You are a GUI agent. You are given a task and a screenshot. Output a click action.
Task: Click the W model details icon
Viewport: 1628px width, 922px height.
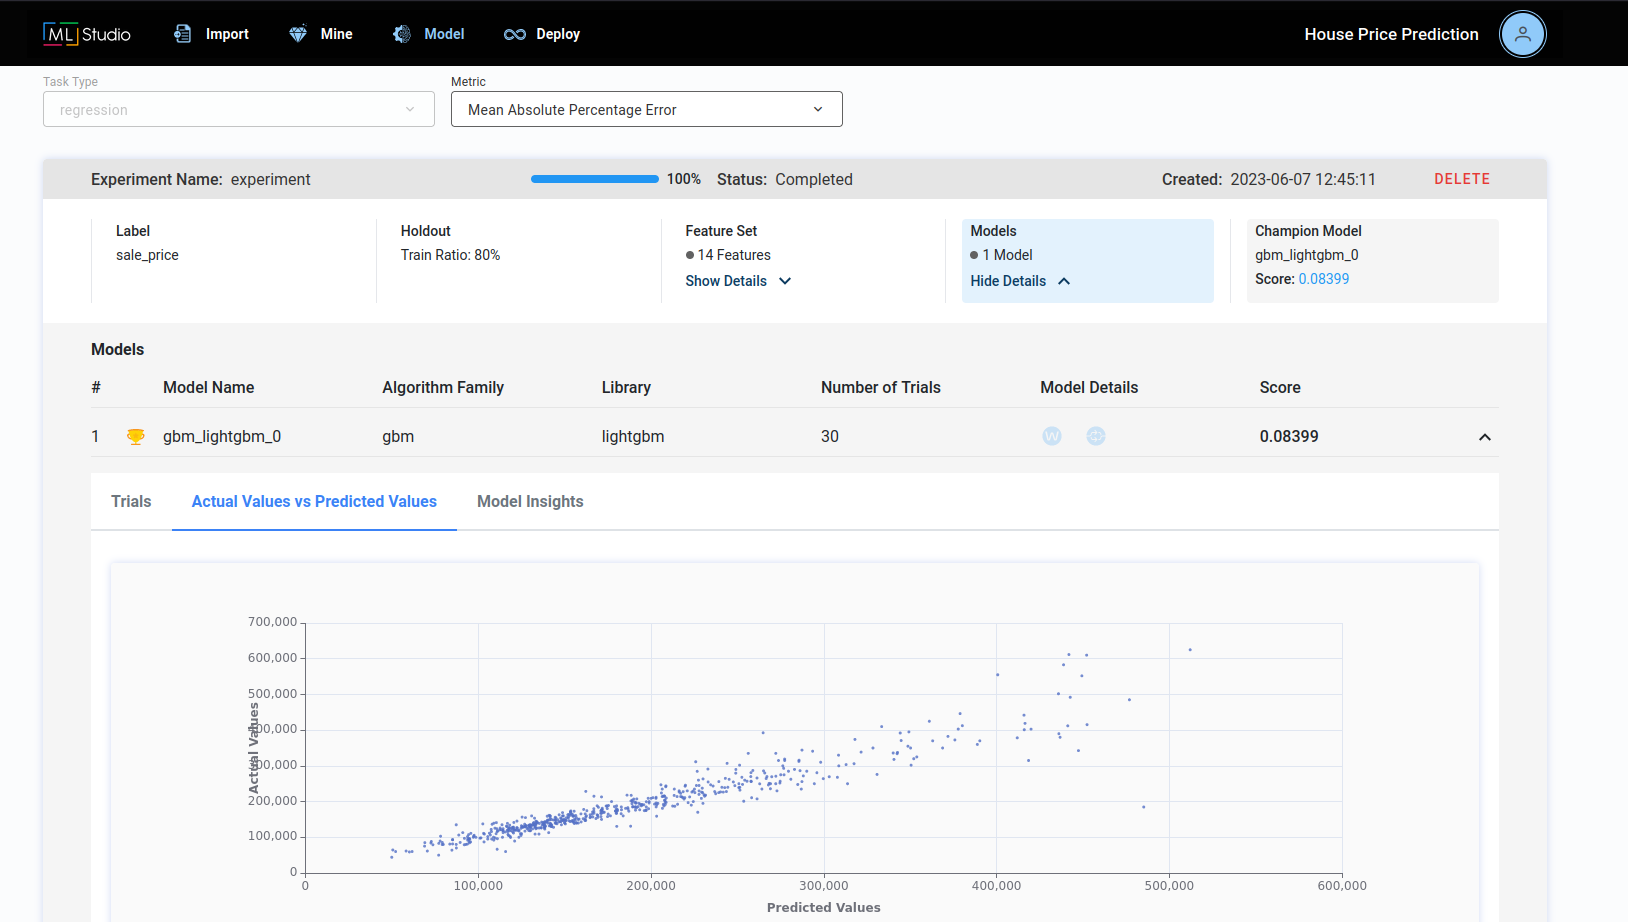click(x=1051, y=436)
